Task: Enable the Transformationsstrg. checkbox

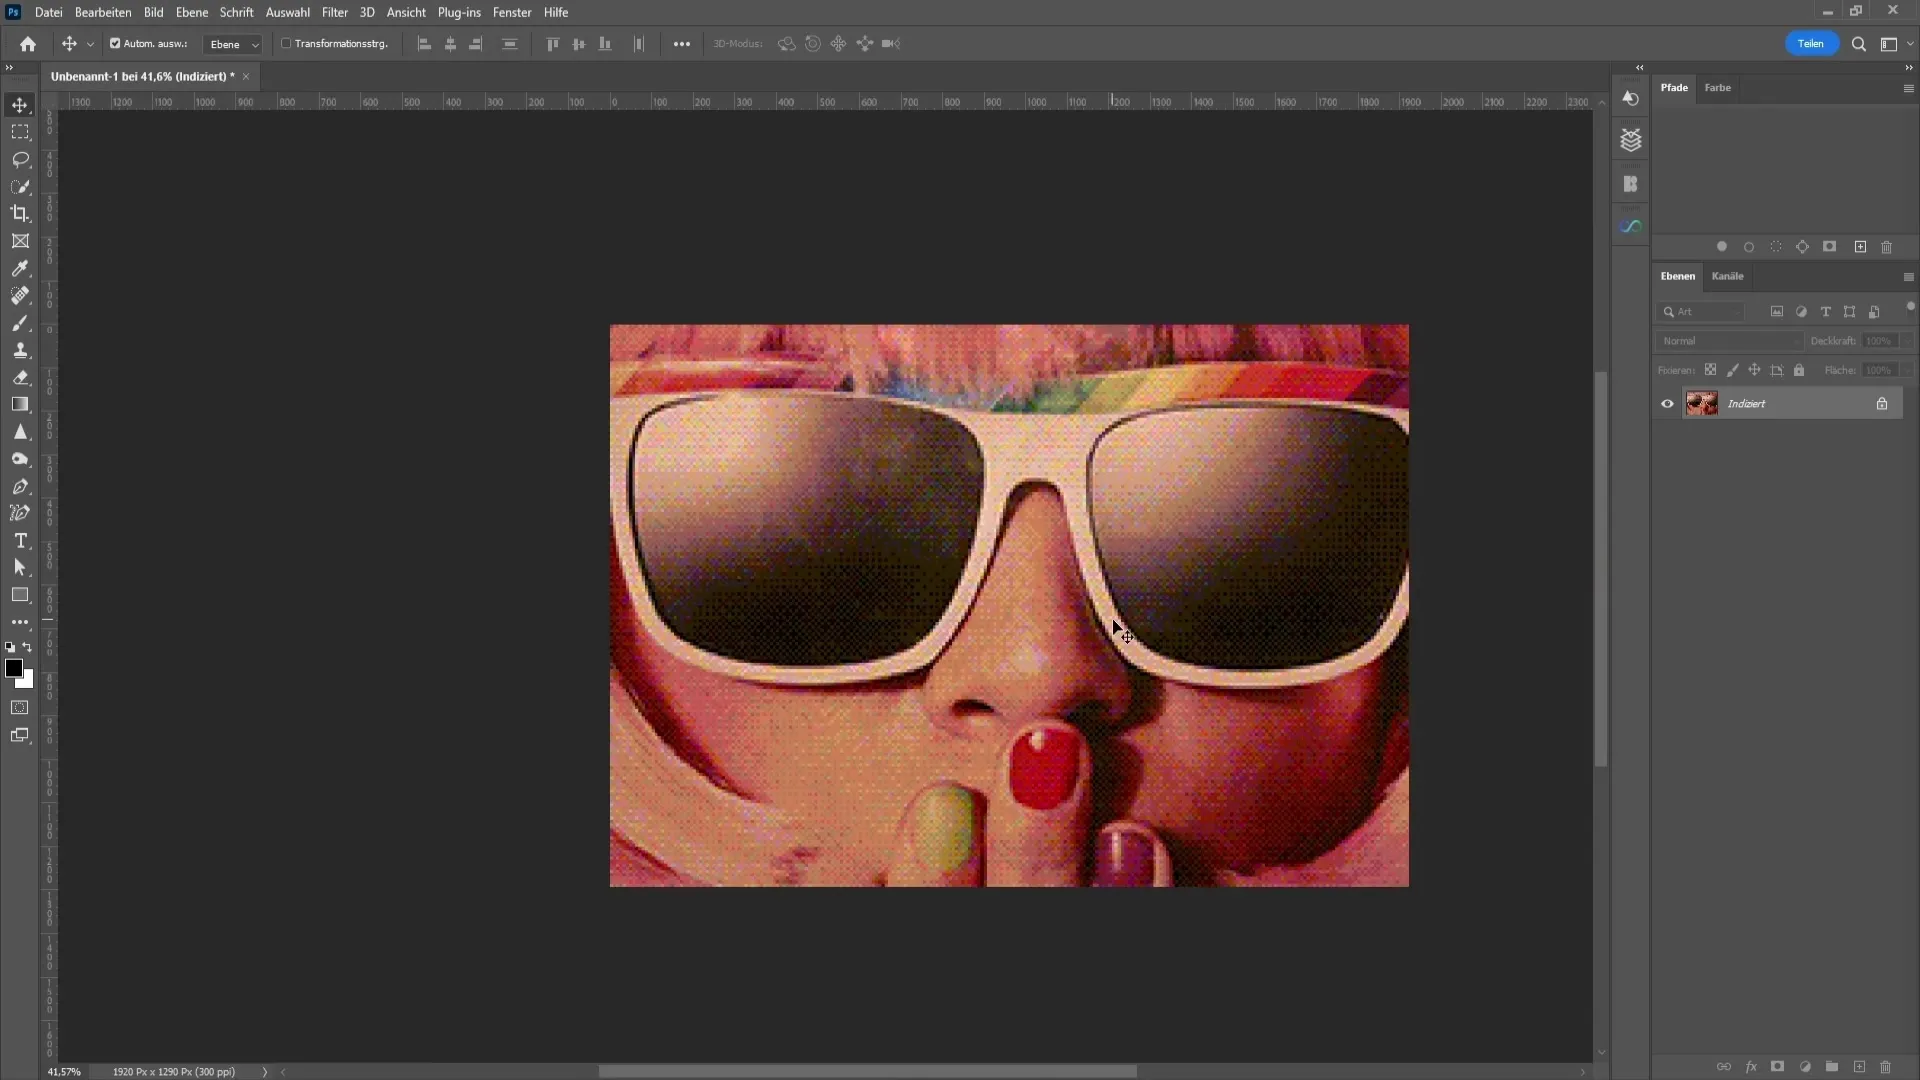Action: click(x=286, y=44)
